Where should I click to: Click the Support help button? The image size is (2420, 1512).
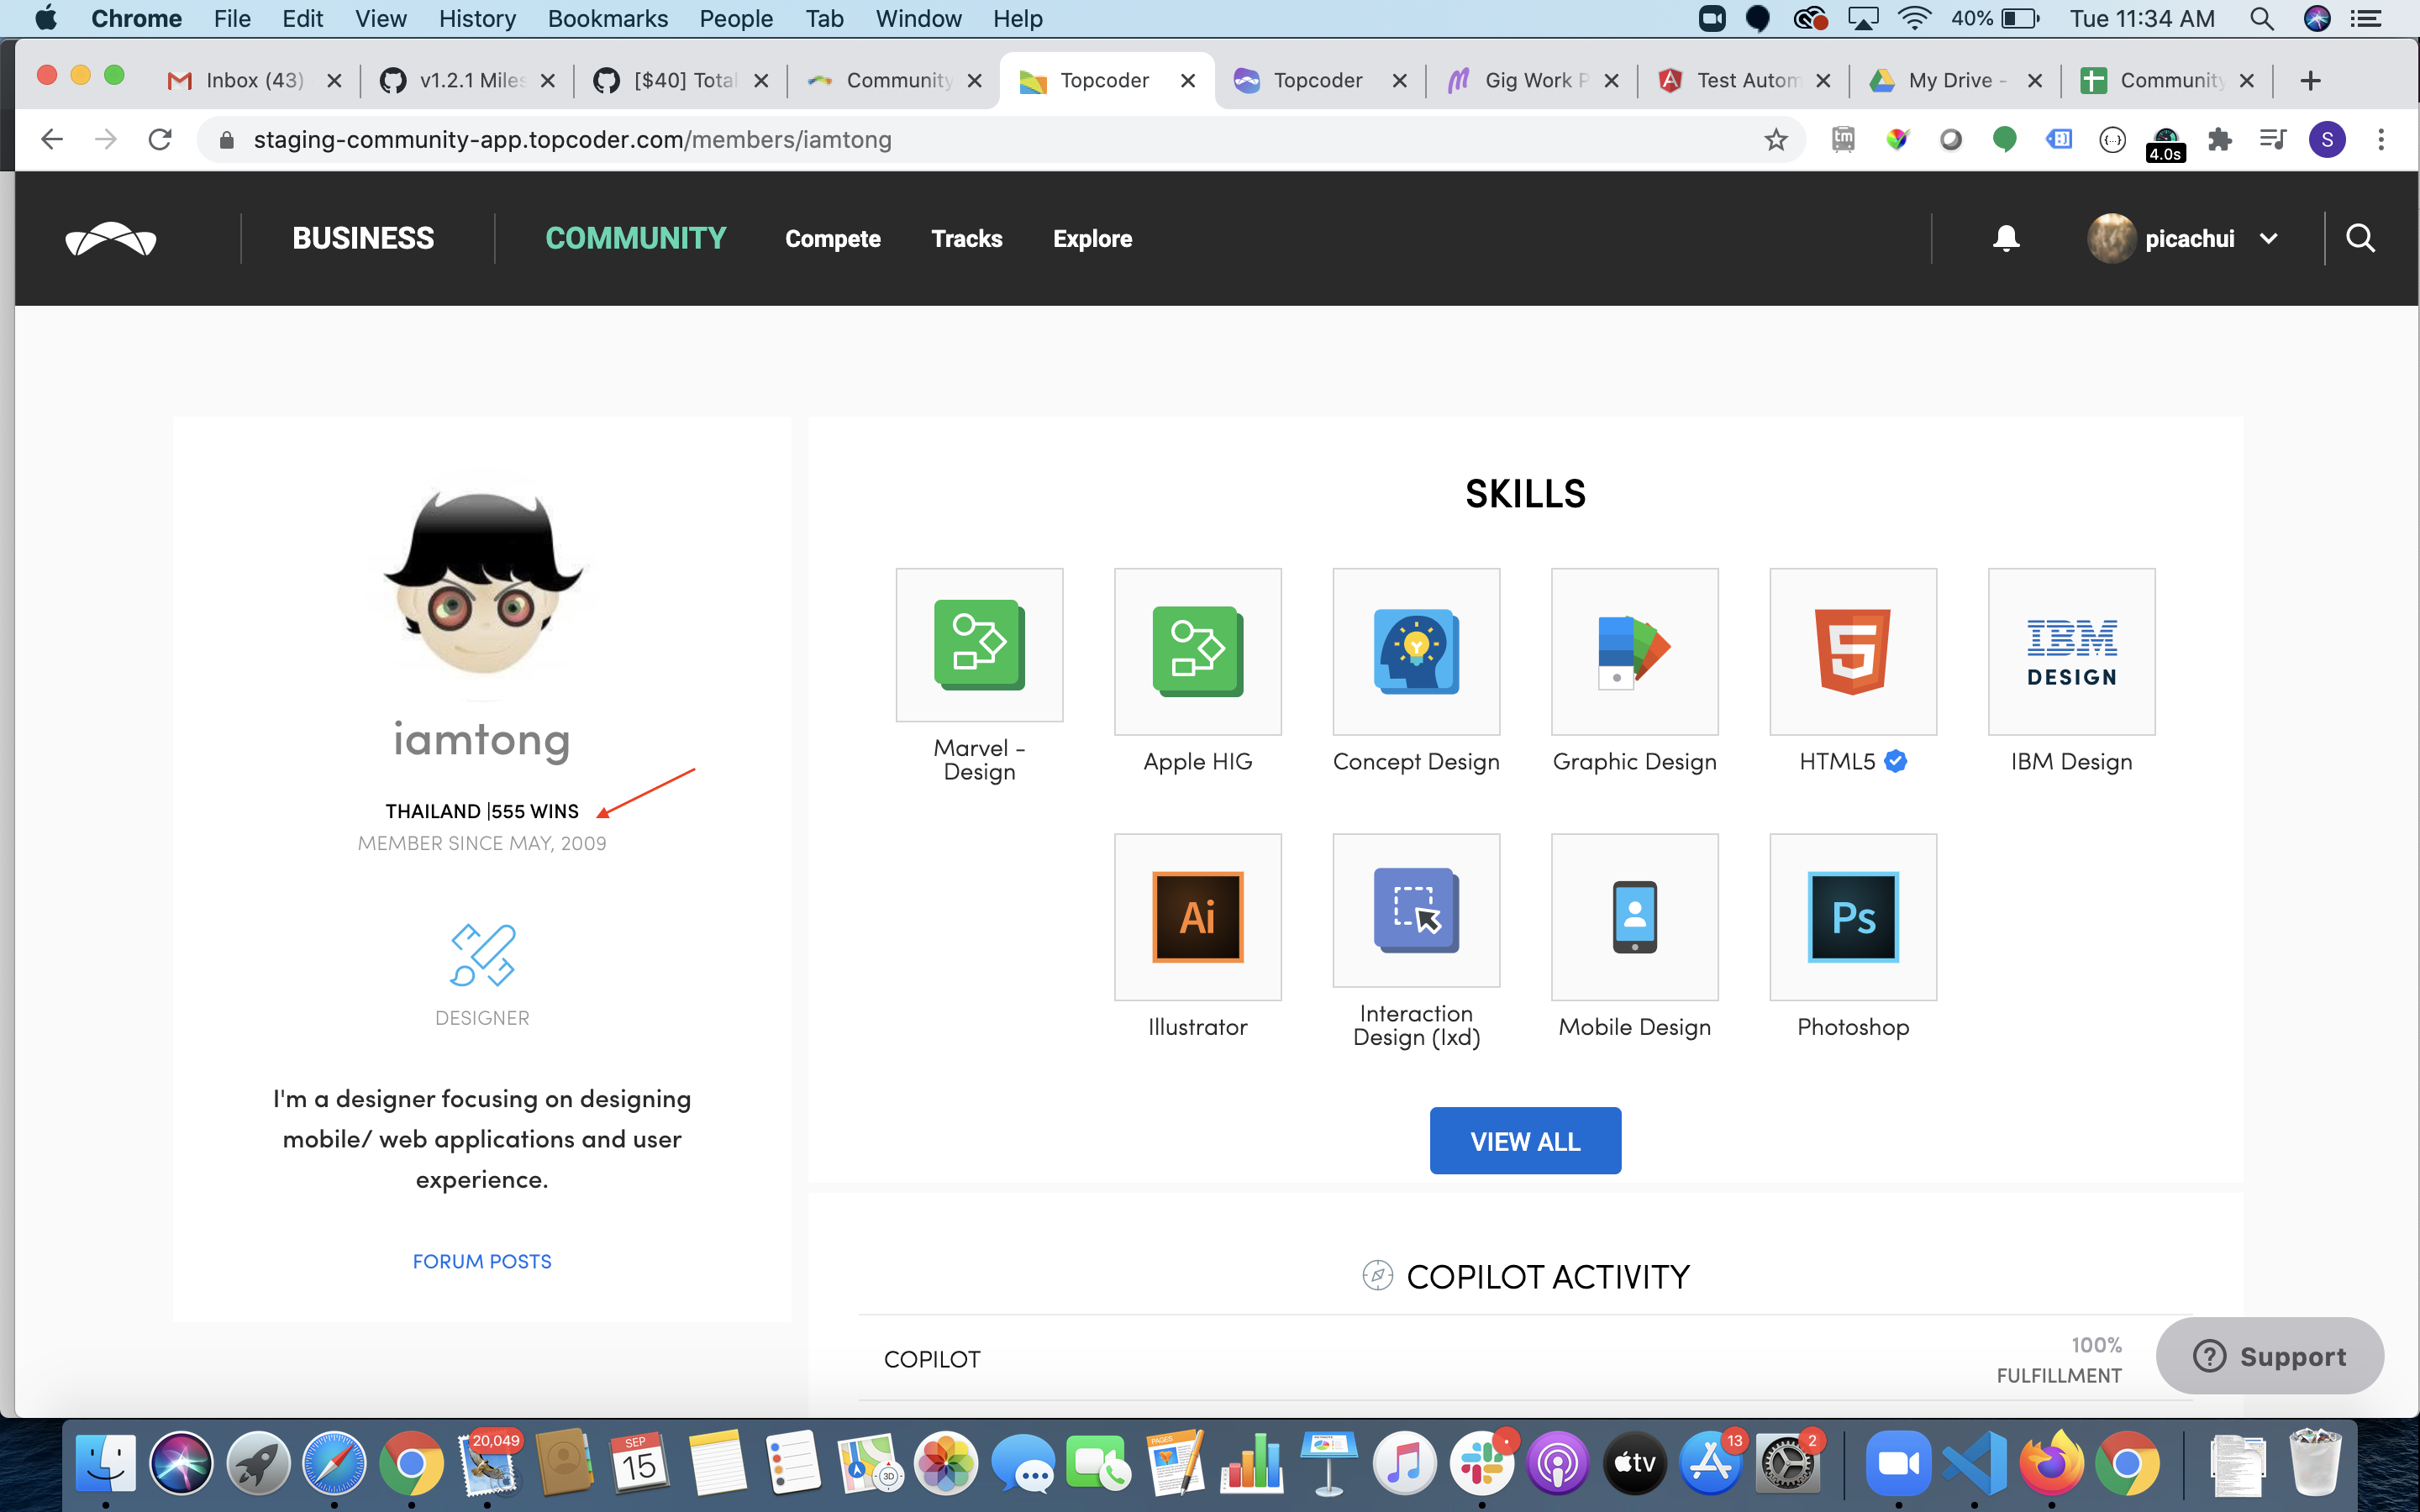click(2269, 1356)
